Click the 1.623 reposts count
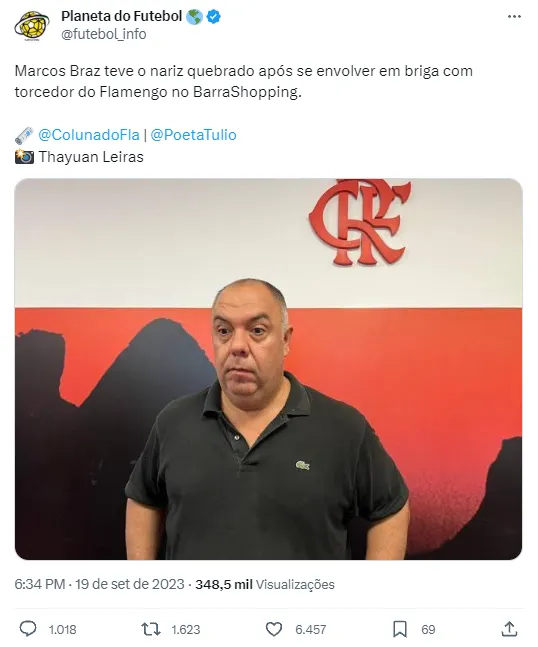The height and width of the screenshot is (647, 538). tap(186, 630)
